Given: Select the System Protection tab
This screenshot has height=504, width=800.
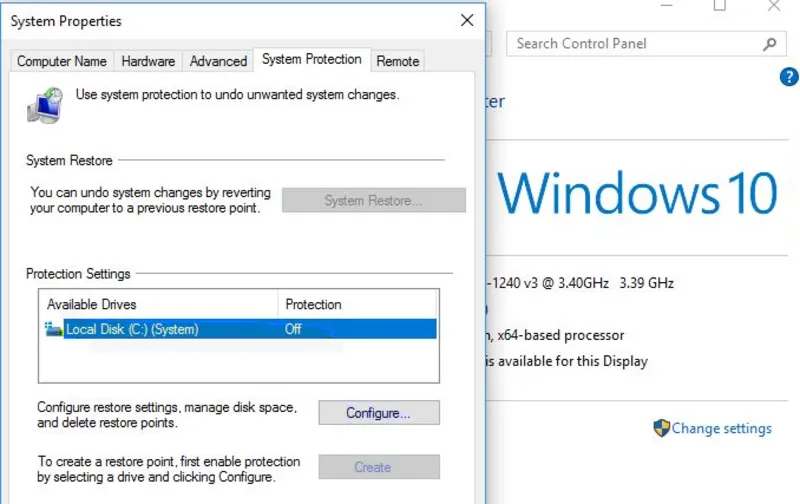Looking at the screenshot, I should (311, 60).
